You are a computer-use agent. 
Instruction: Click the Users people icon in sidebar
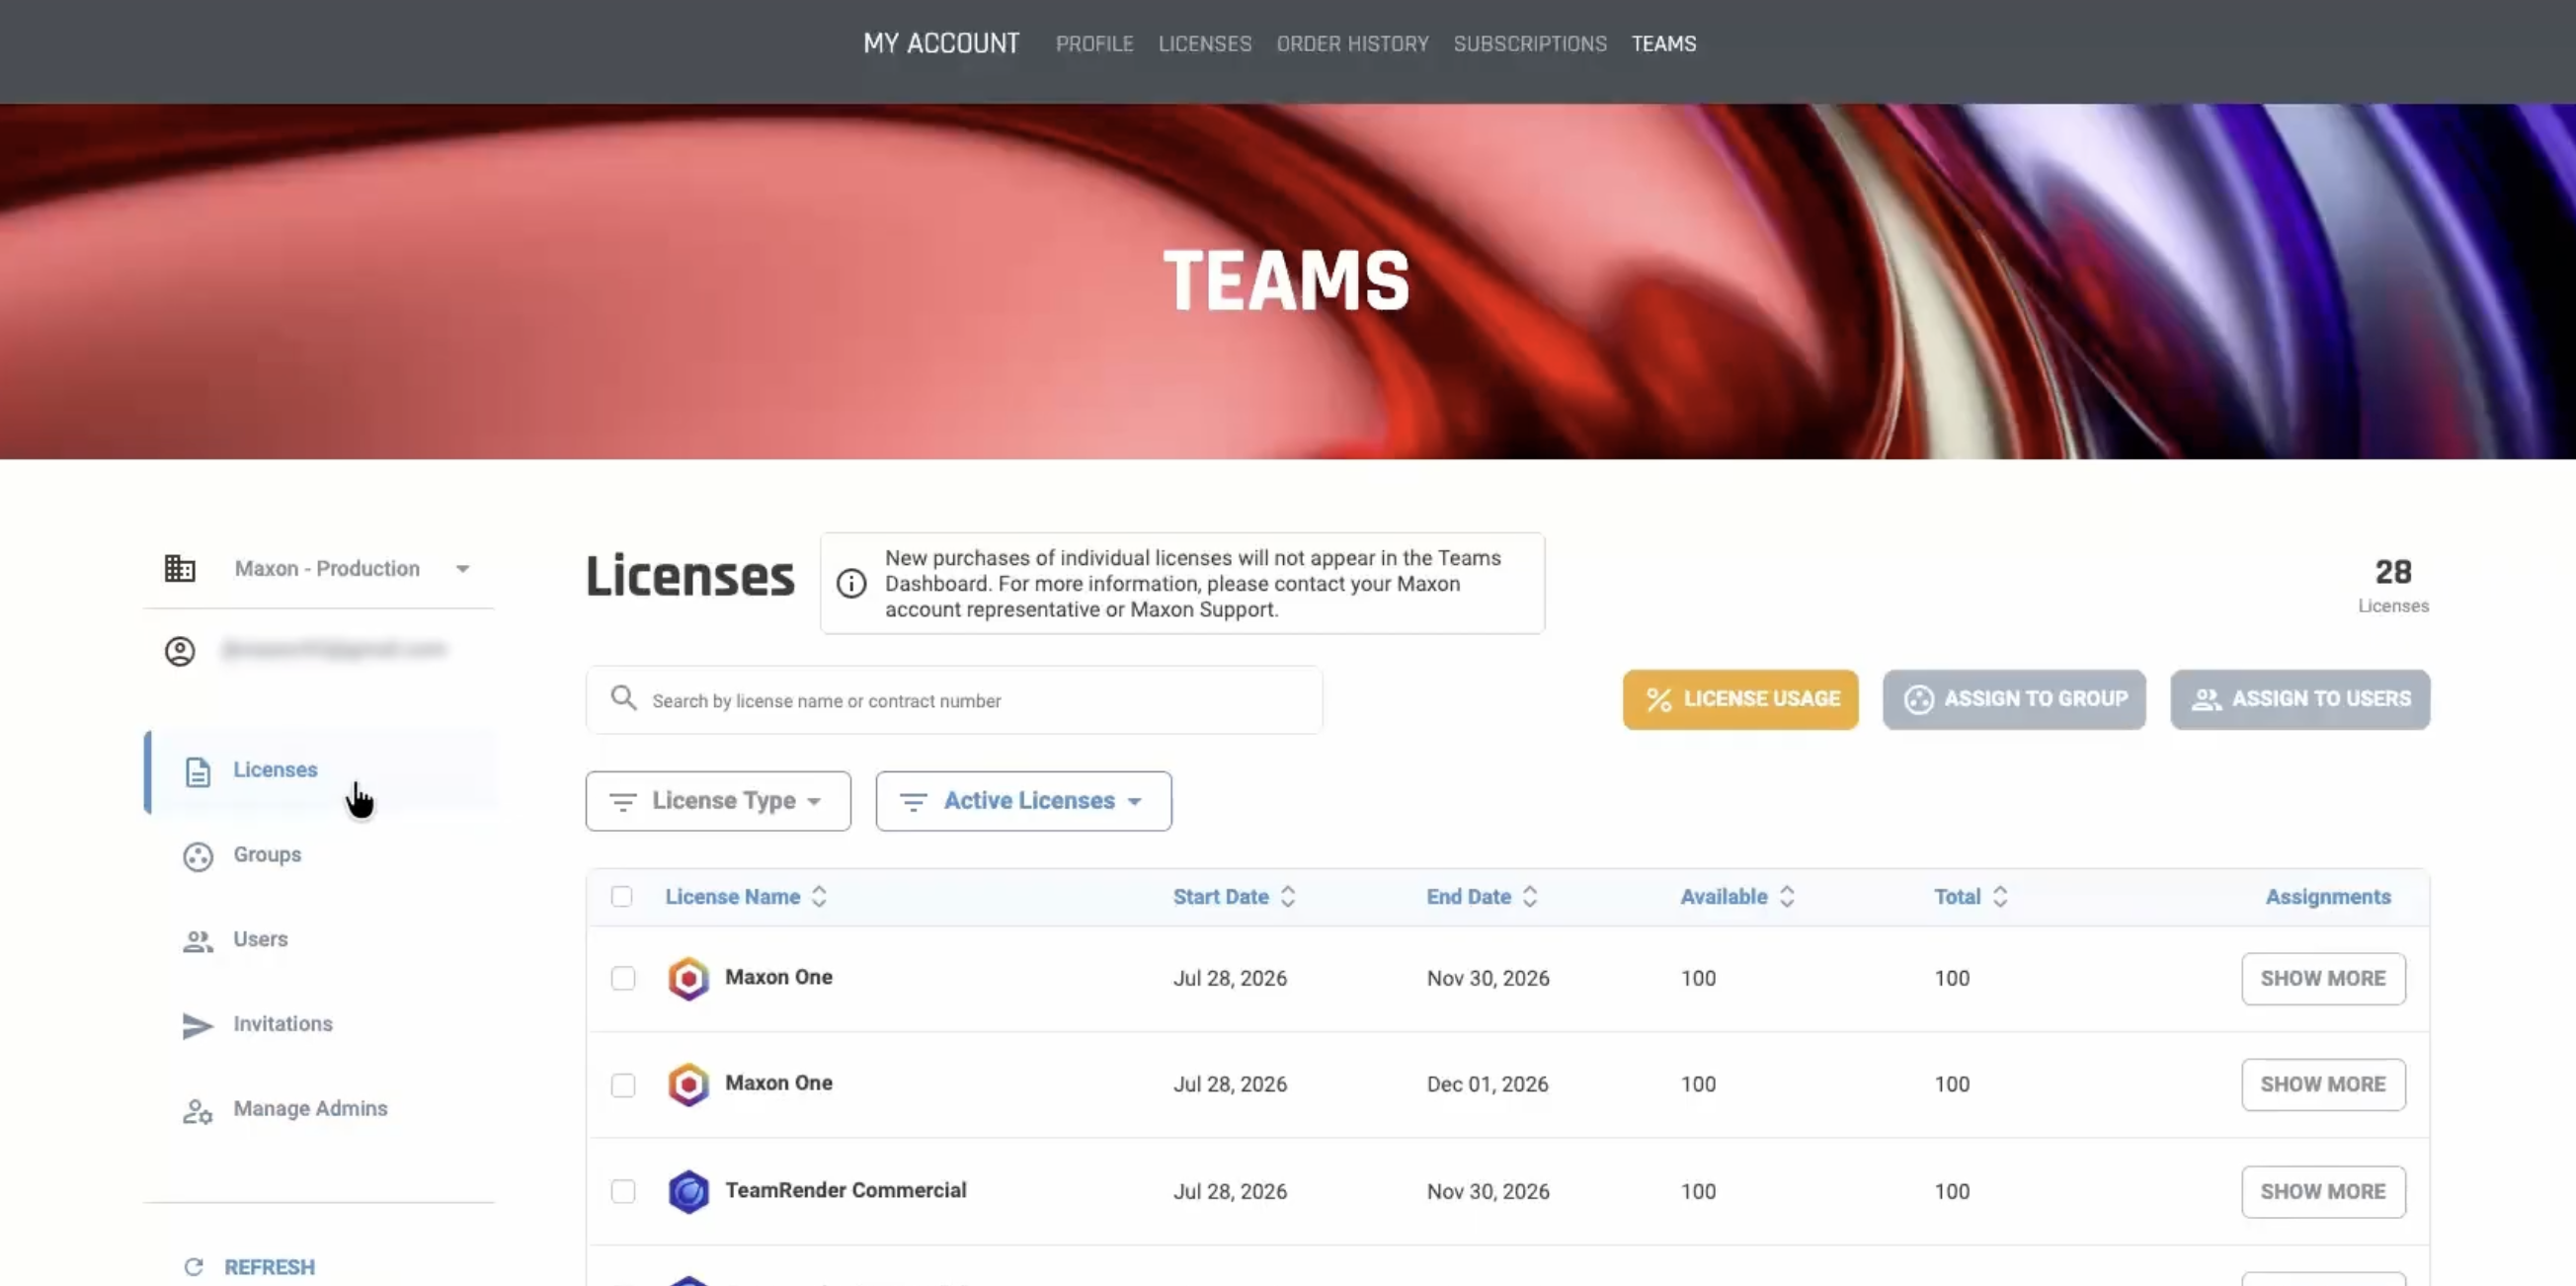198,941
